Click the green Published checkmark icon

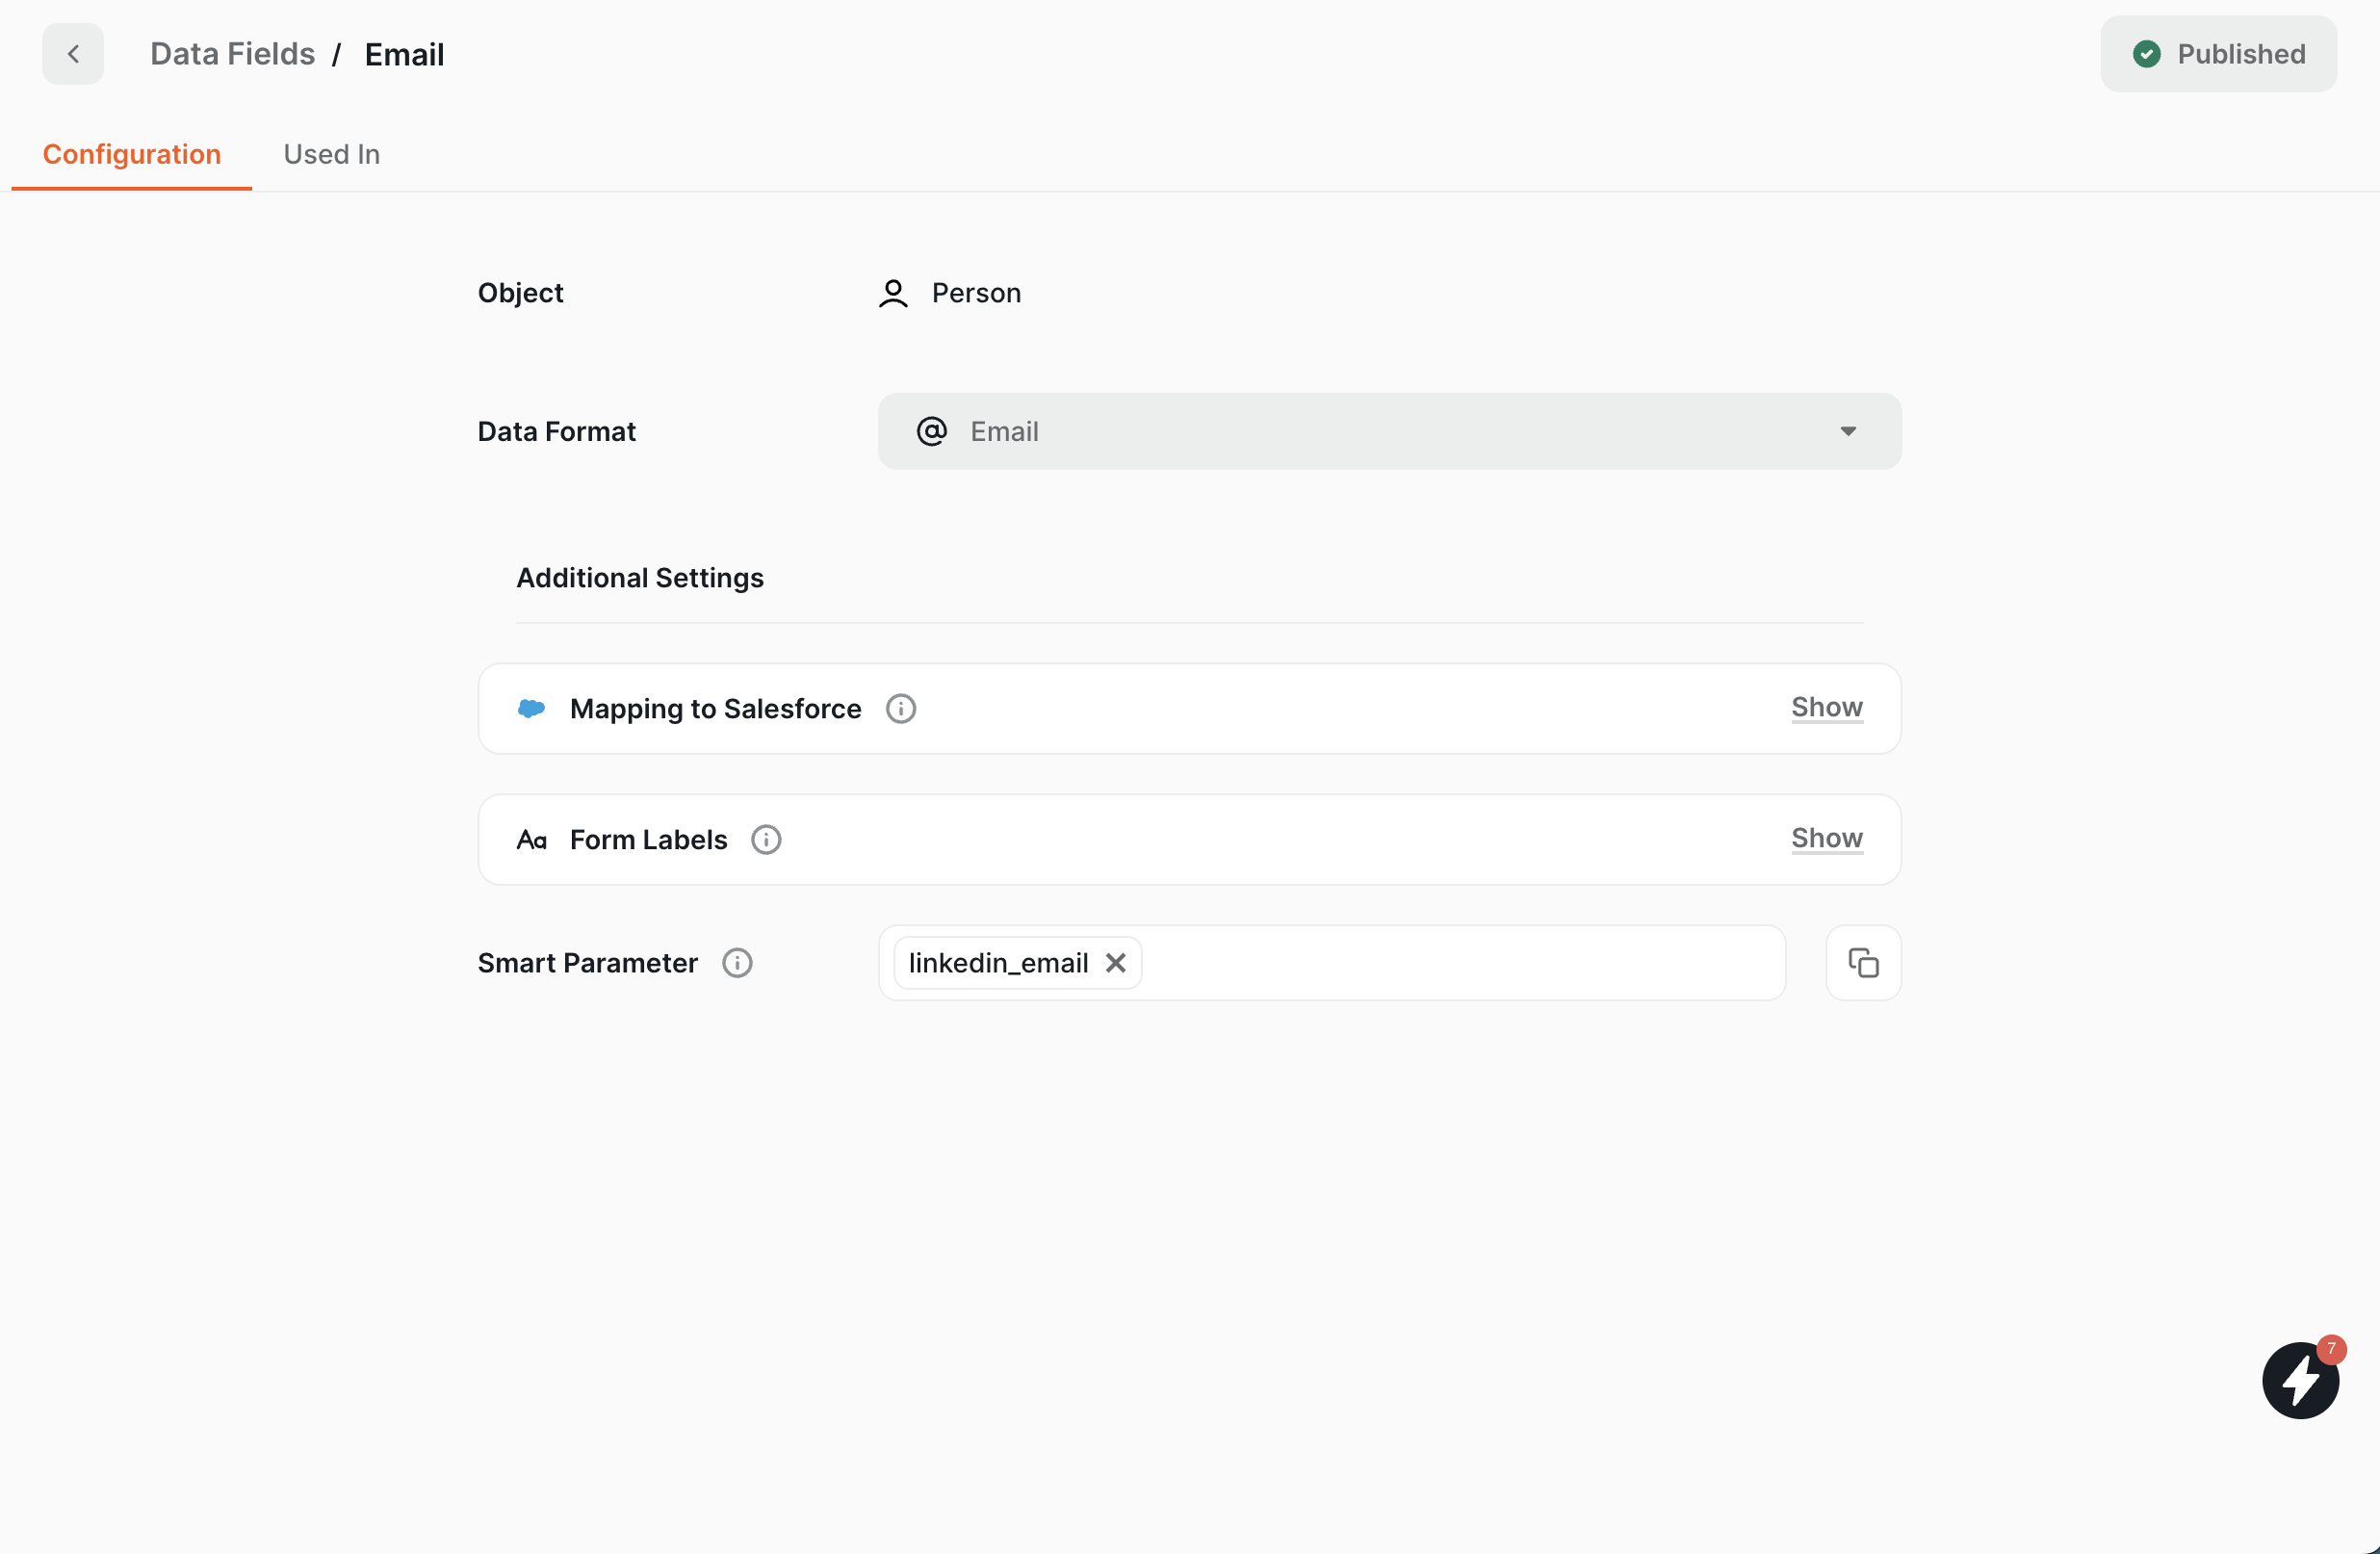click(2146, 54)
